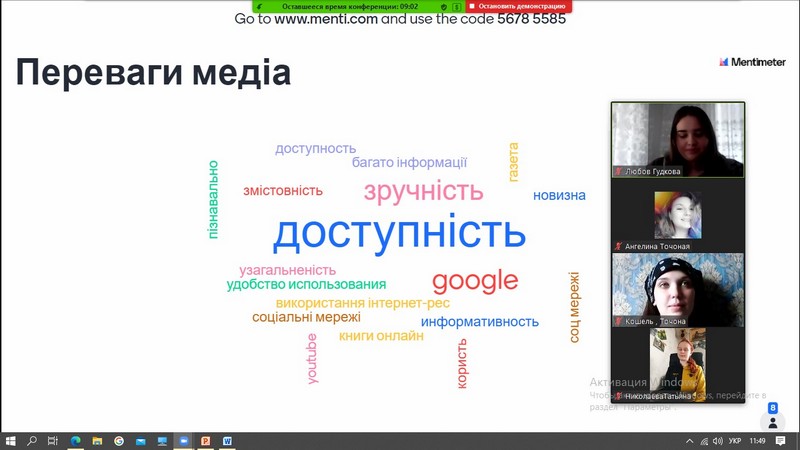
Task: Click muted mic icon next to Любов Гудкова
Action: tap(618, 171)
